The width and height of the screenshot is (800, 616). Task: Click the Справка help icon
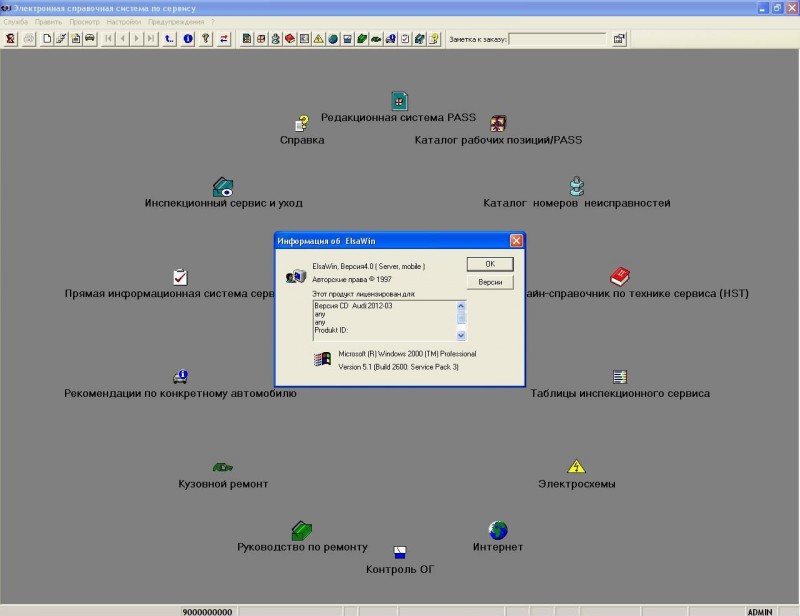click(301, 123)
